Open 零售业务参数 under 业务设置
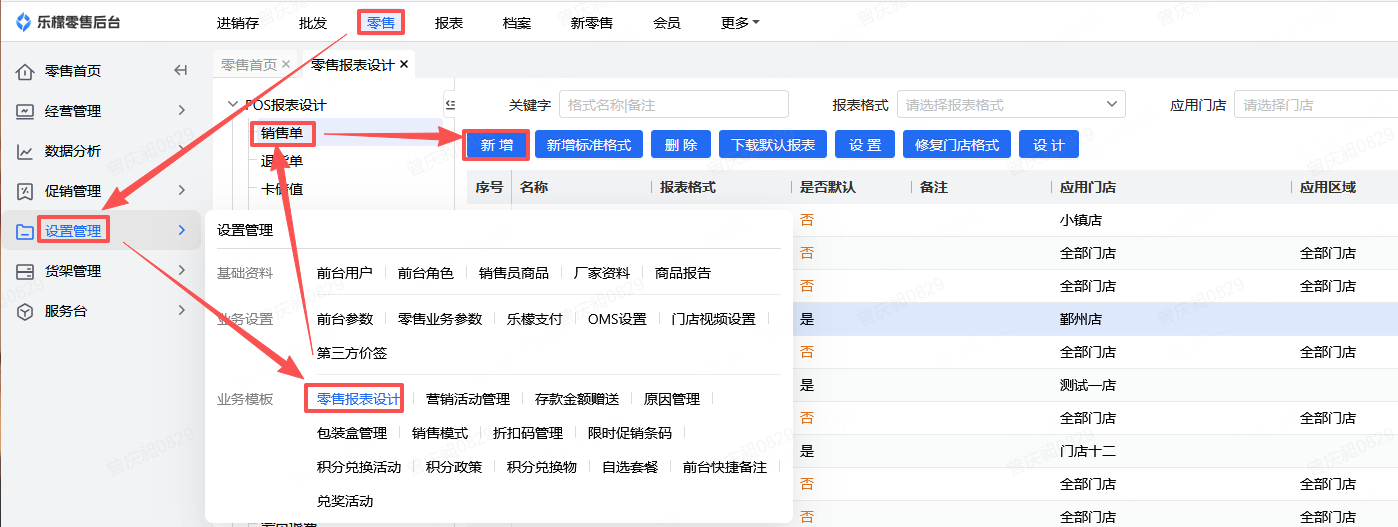The width and height of the screenshot is (1398, 527). [440, 319]
